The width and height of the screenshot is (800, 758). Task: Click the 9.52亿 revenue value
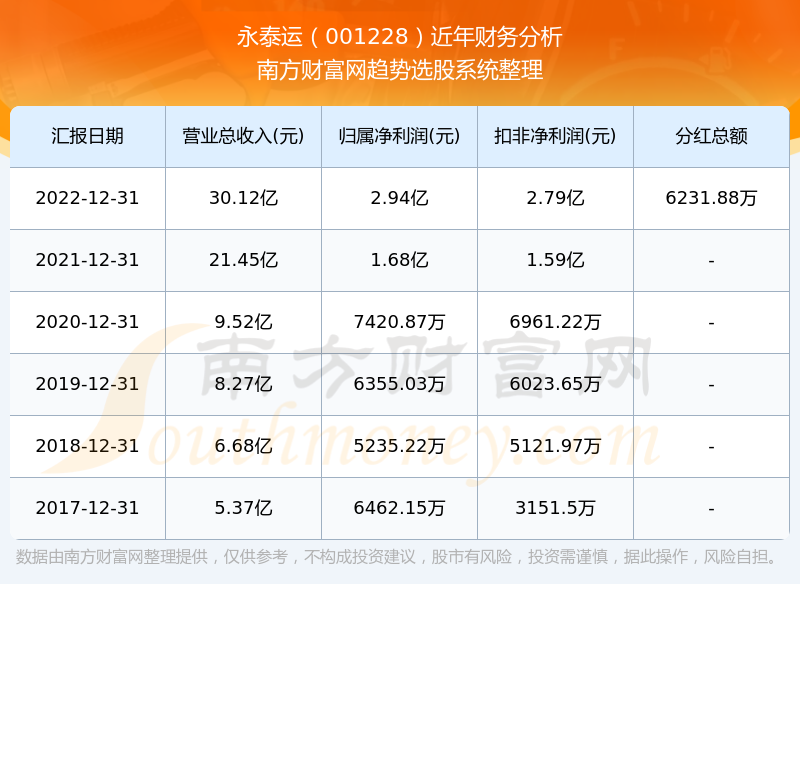click(243, 322)
